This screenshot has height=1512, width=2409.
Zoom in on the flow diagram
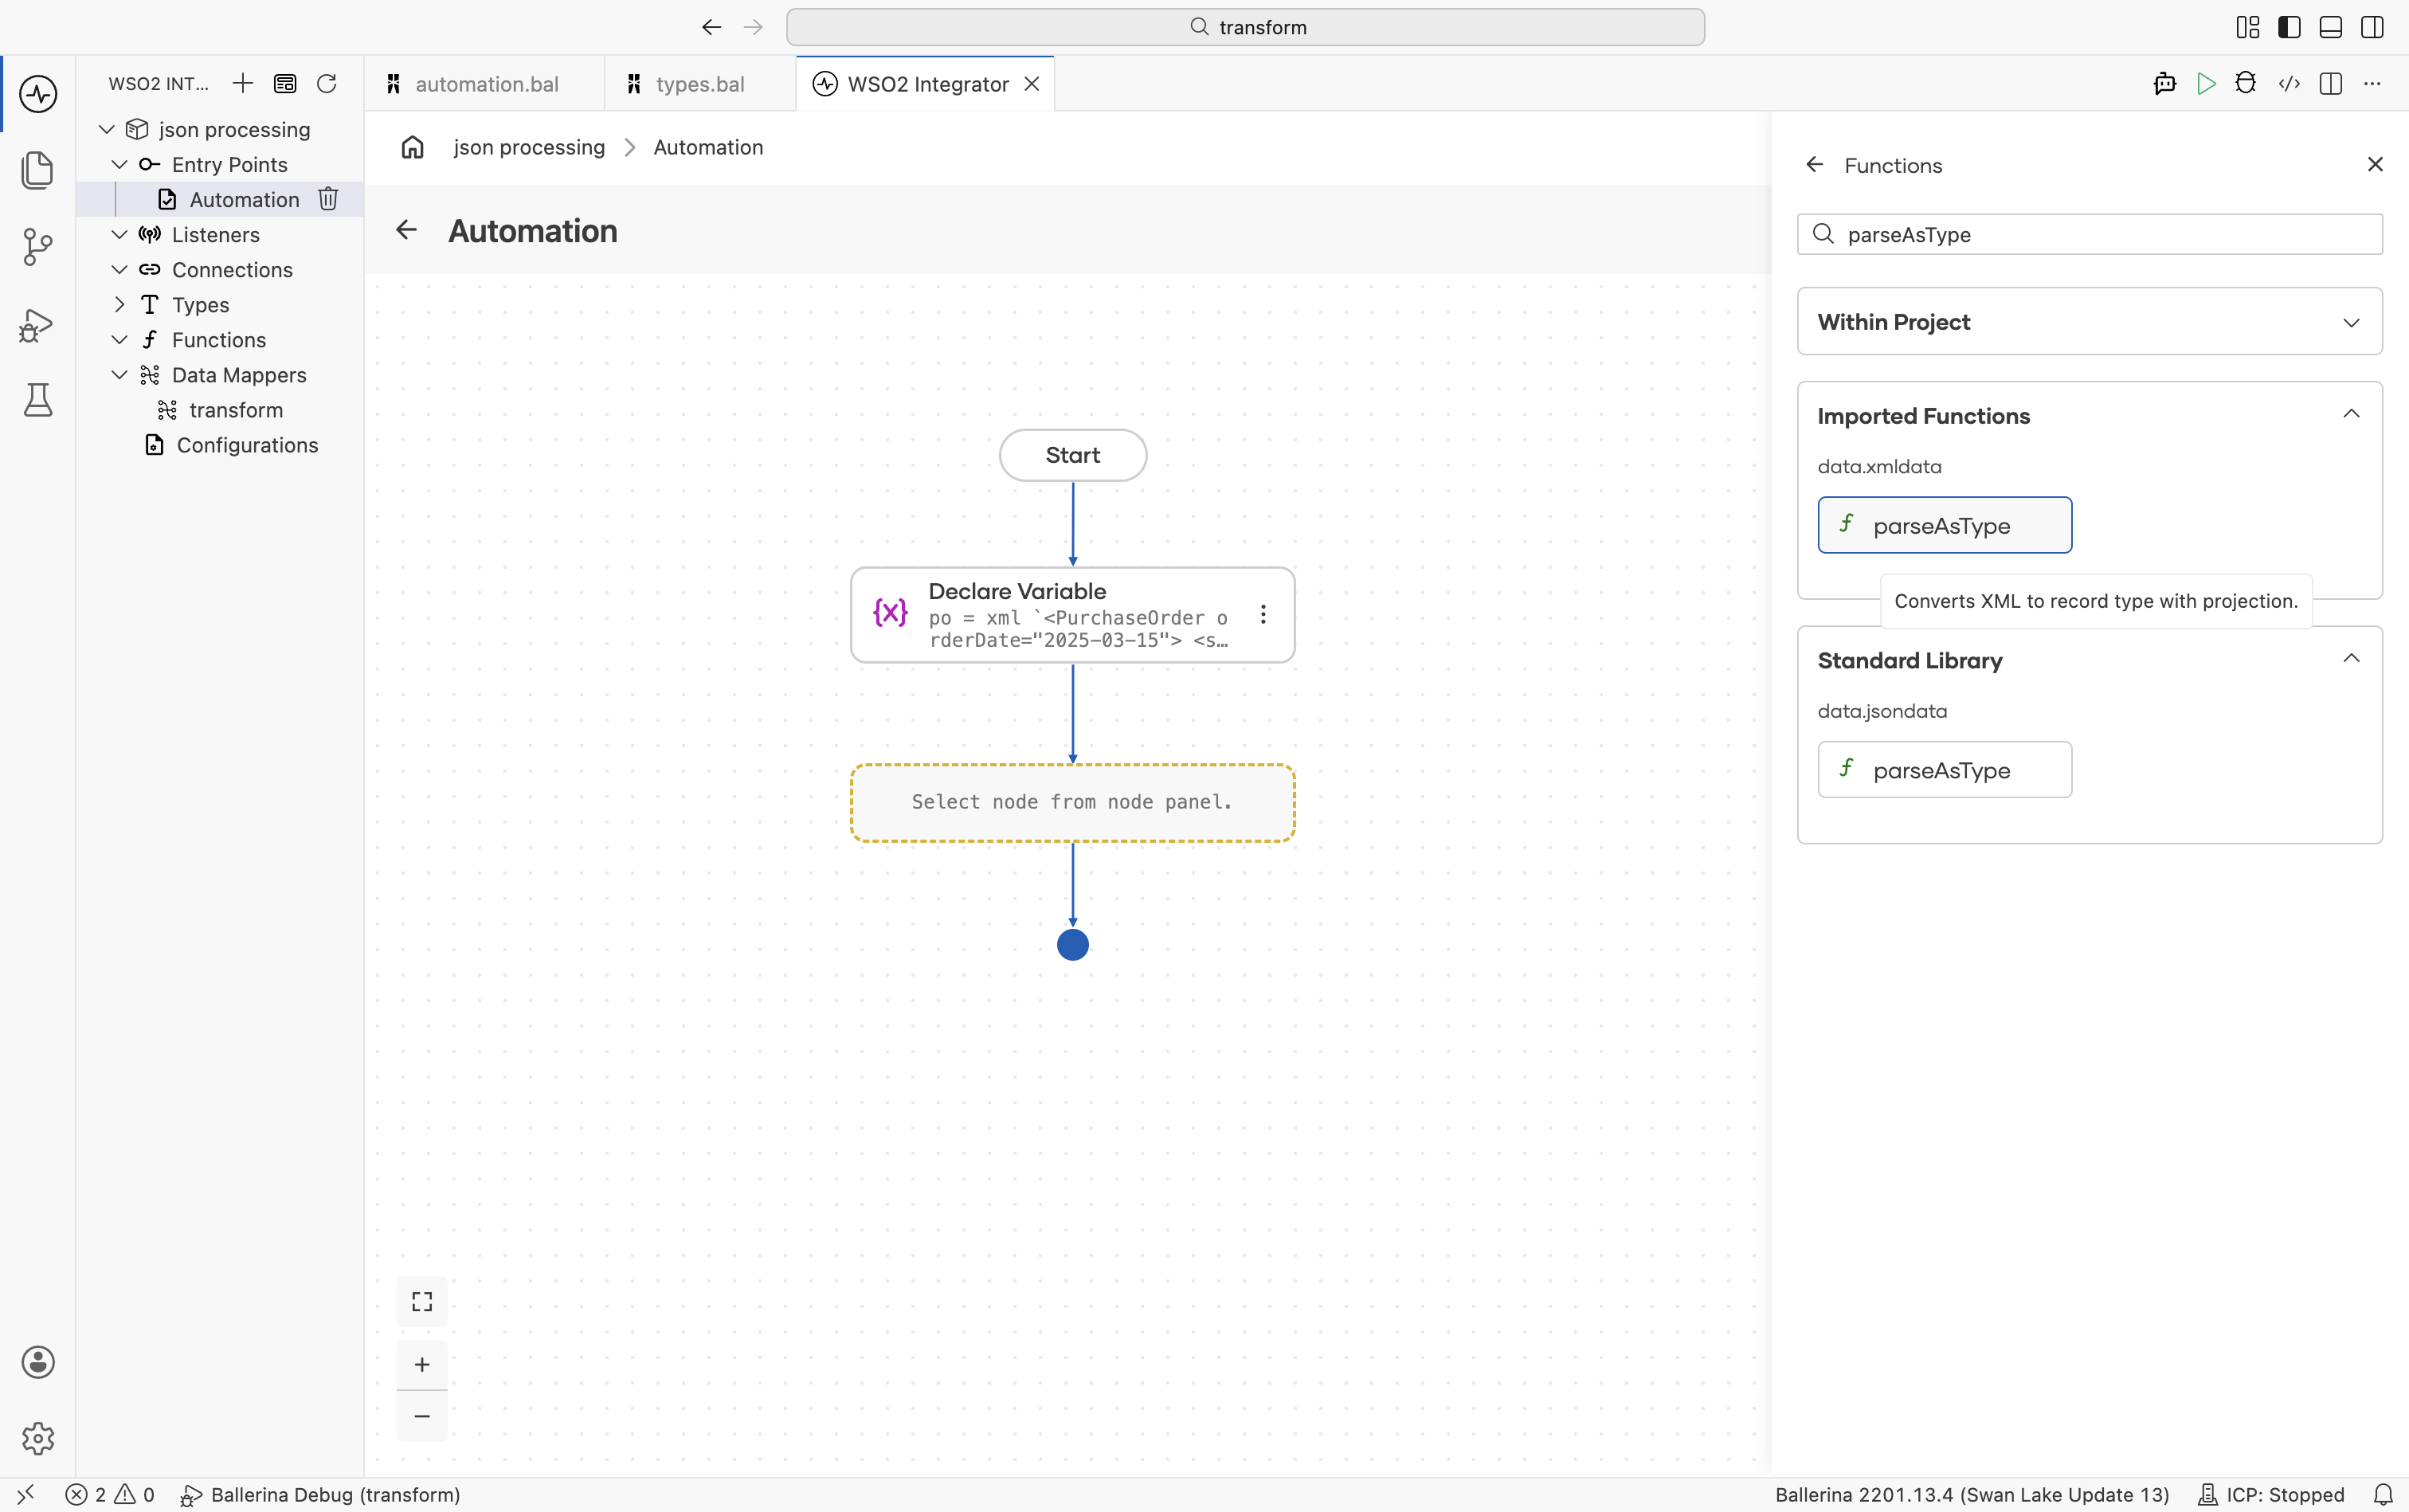422,1365
